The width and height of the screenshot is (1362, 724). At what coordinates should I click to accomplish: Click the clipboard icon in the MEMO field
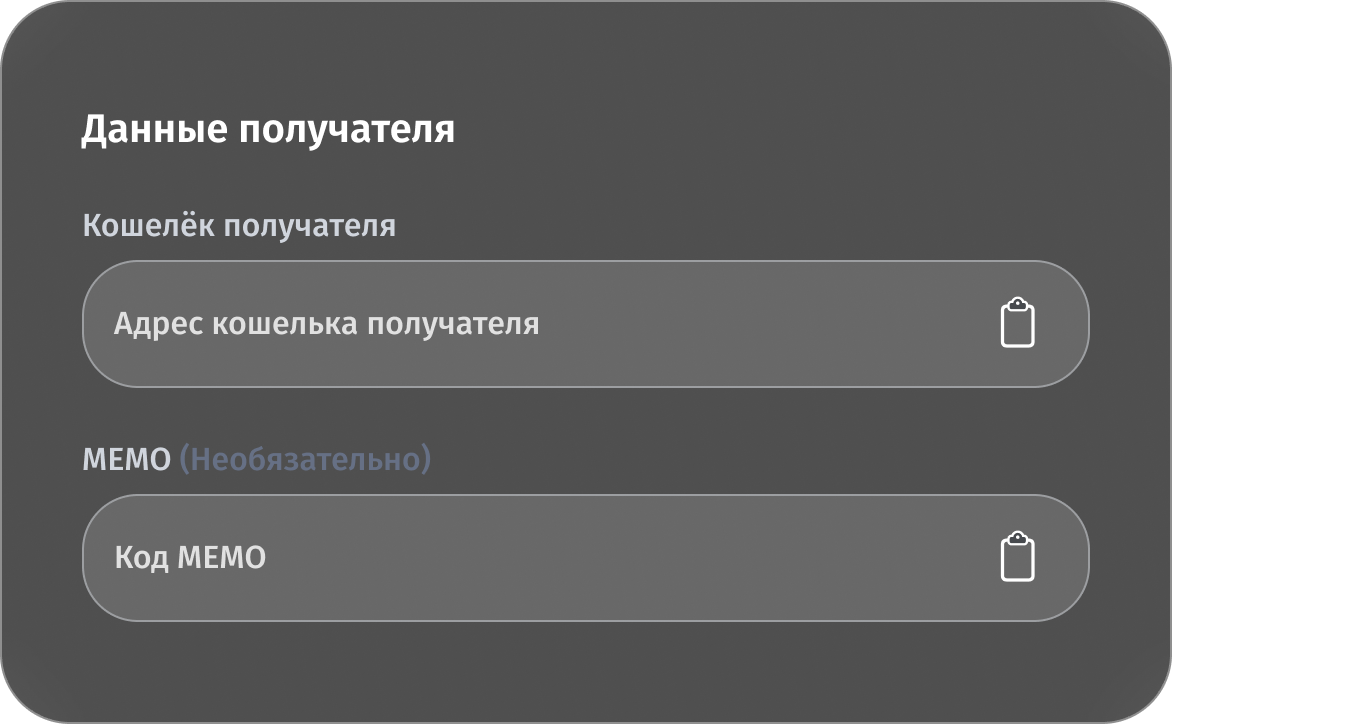(x=1019, y=558)
